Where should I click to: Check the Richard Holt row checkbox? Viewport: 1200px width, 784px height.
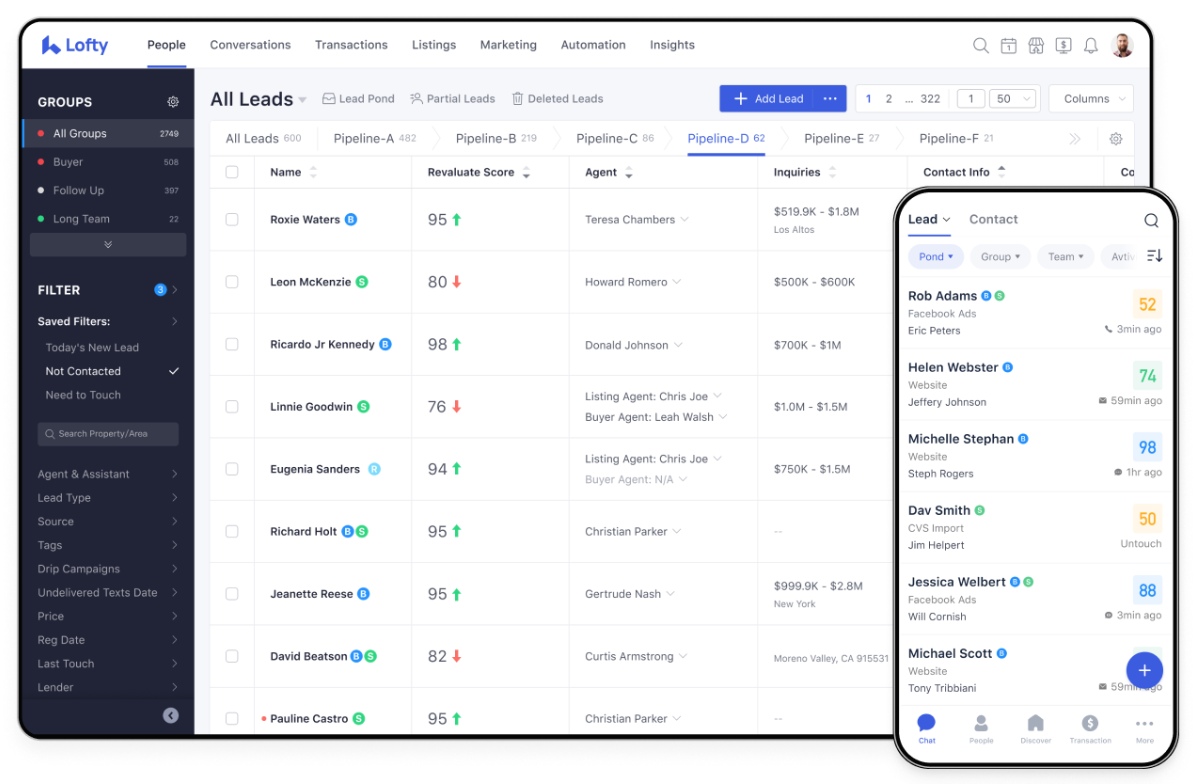(x=232, y=531)
